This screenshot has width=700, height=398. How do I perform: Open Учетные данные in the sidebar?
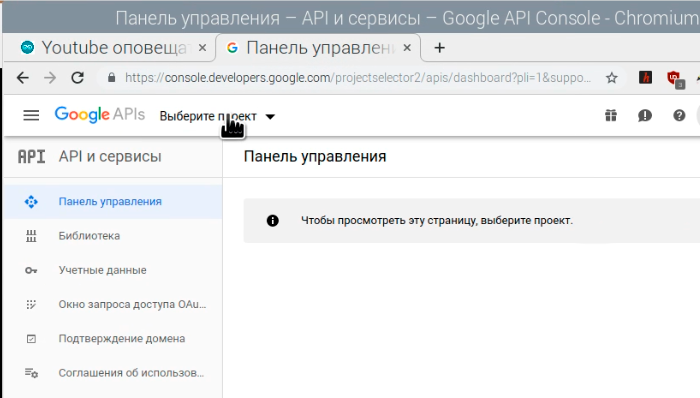[112, 270]
